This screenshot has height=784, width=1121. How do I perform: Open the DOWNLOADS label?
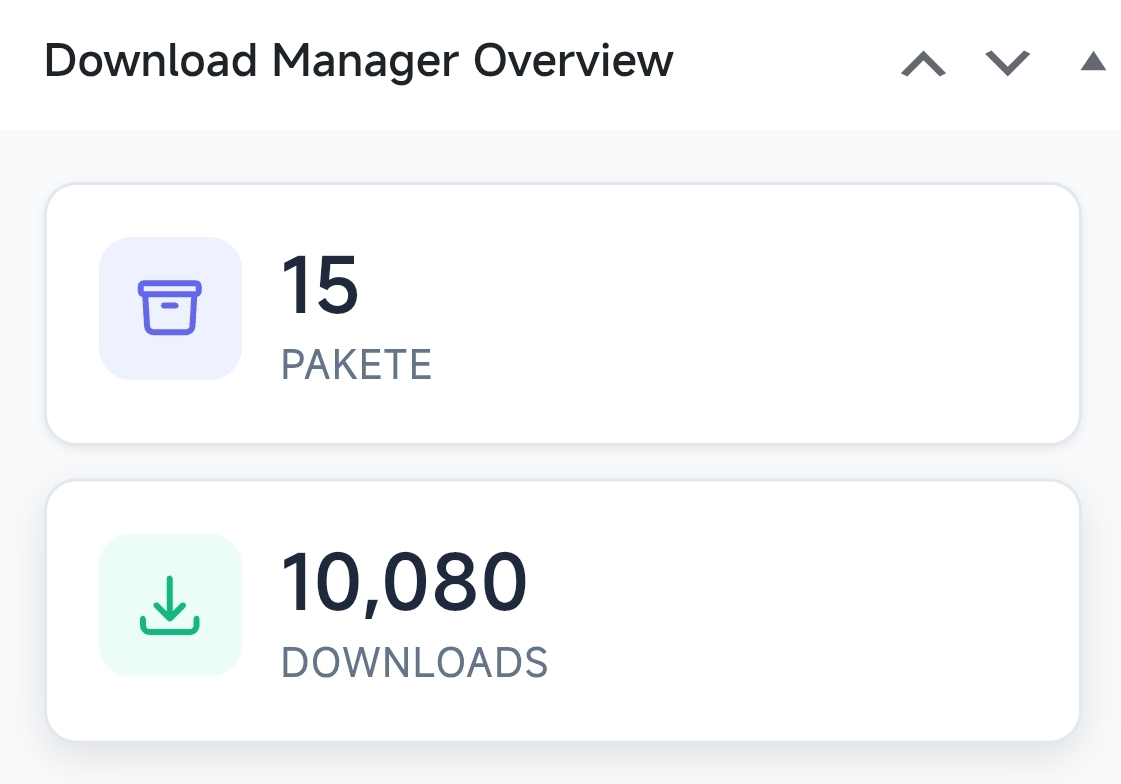415,662
